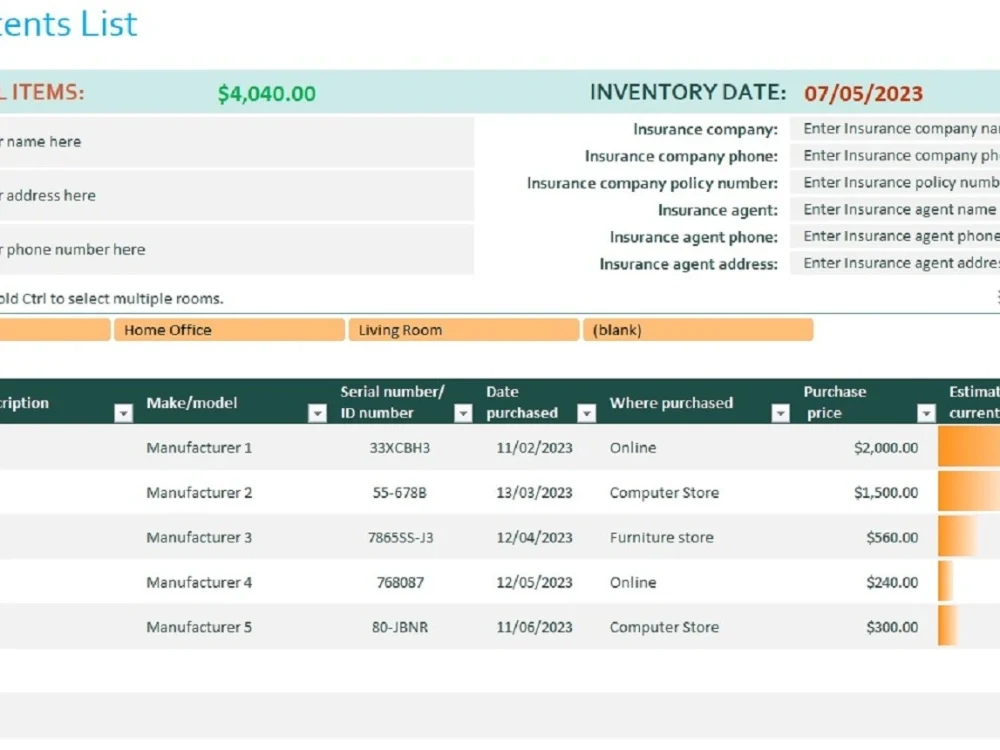Open the Make/model column filter

pos(317,412)
